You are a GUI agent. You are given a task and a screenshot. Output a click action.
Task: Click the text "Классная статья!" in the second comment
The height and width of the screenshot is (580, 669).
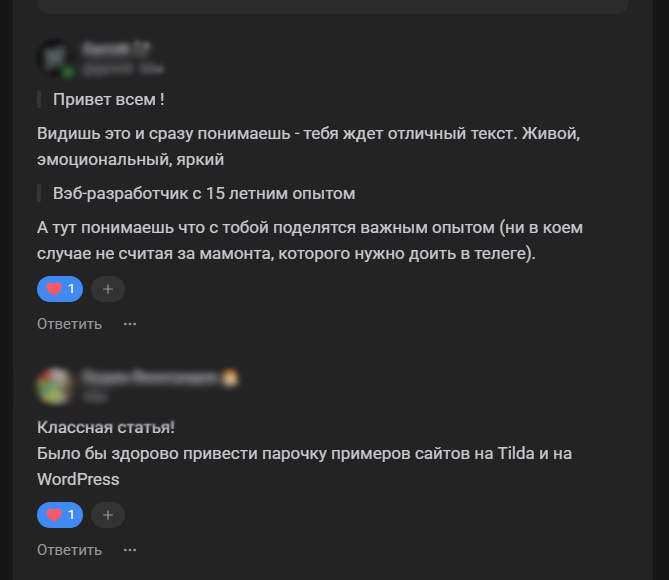pos(106,427)
